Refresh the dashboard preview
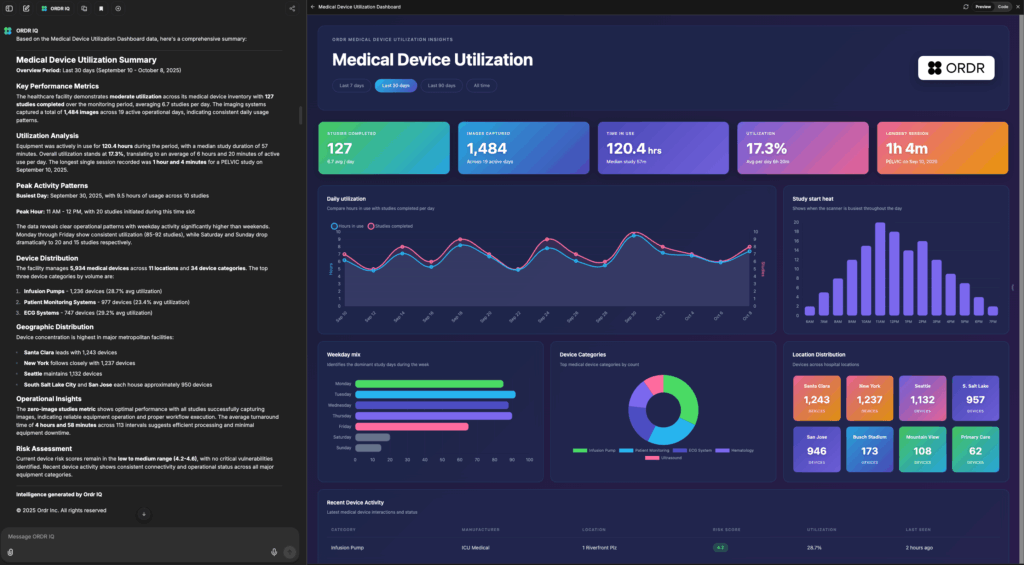Viewport: 1024px width, 565px height. pos(966,6)
